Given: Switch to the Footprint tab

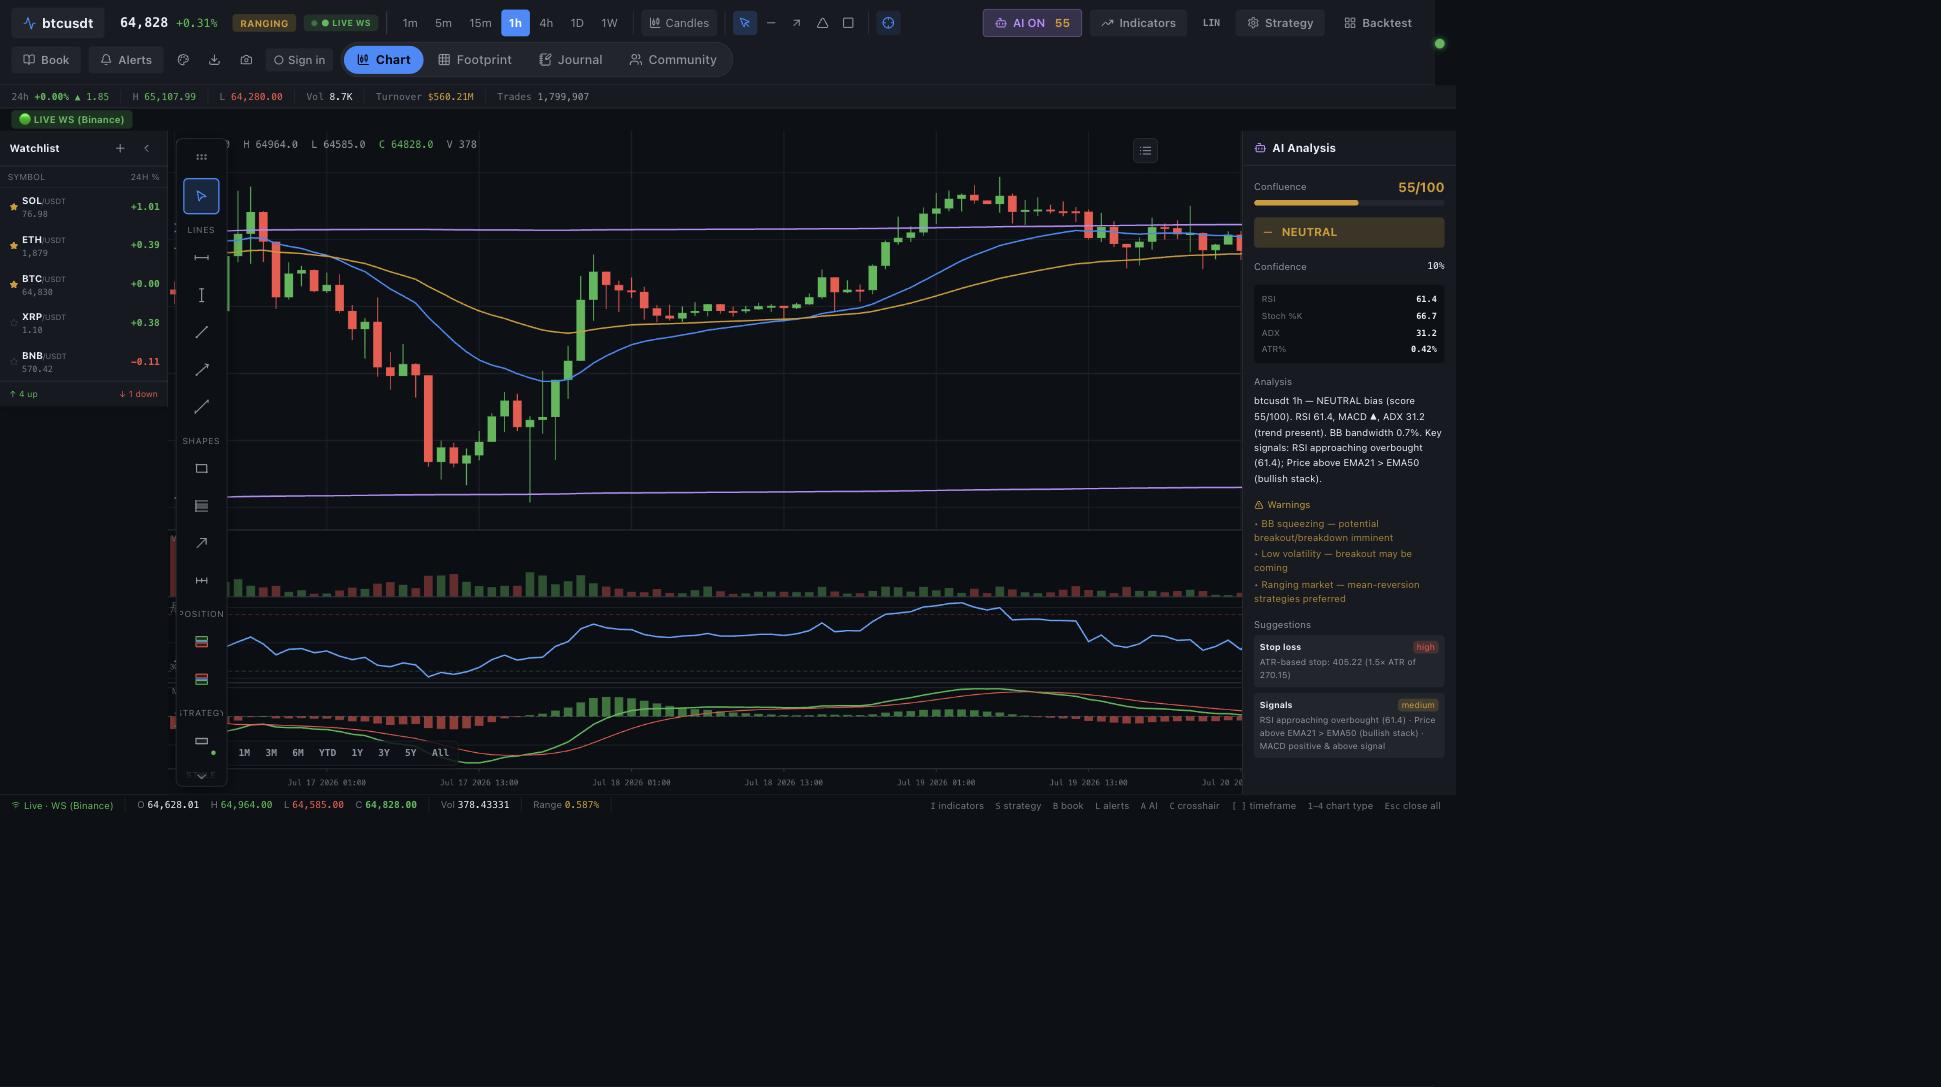Looking at the screenshot, I should pyautogui.click(x=475, y=60).
